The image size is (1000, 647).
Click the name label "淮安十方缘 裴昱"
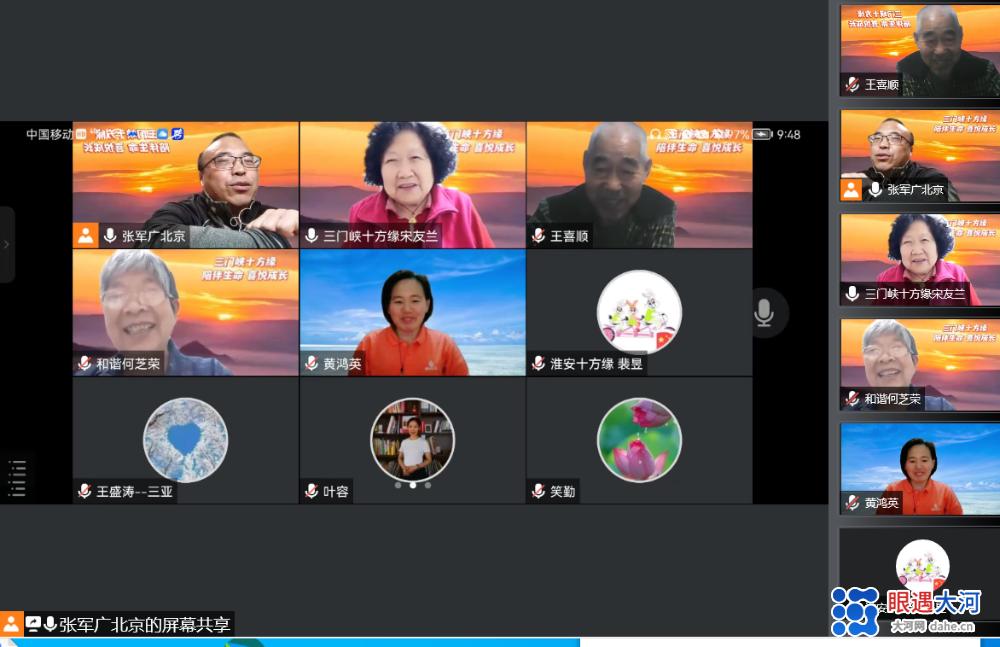[596, 364]
